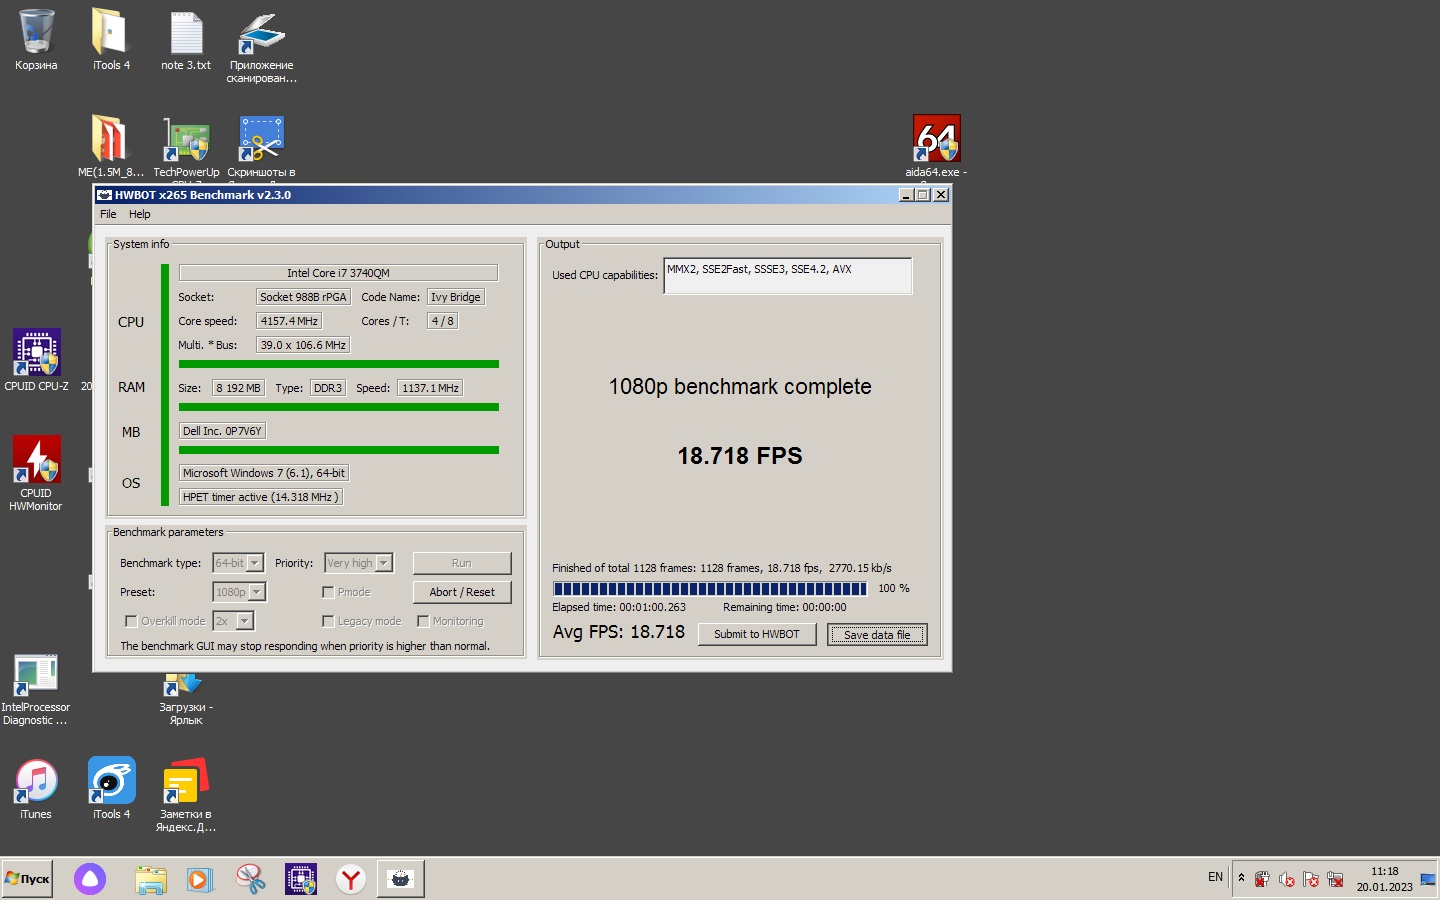Click the Intel Core i7 3740QM field

click(x=338, y=273)
